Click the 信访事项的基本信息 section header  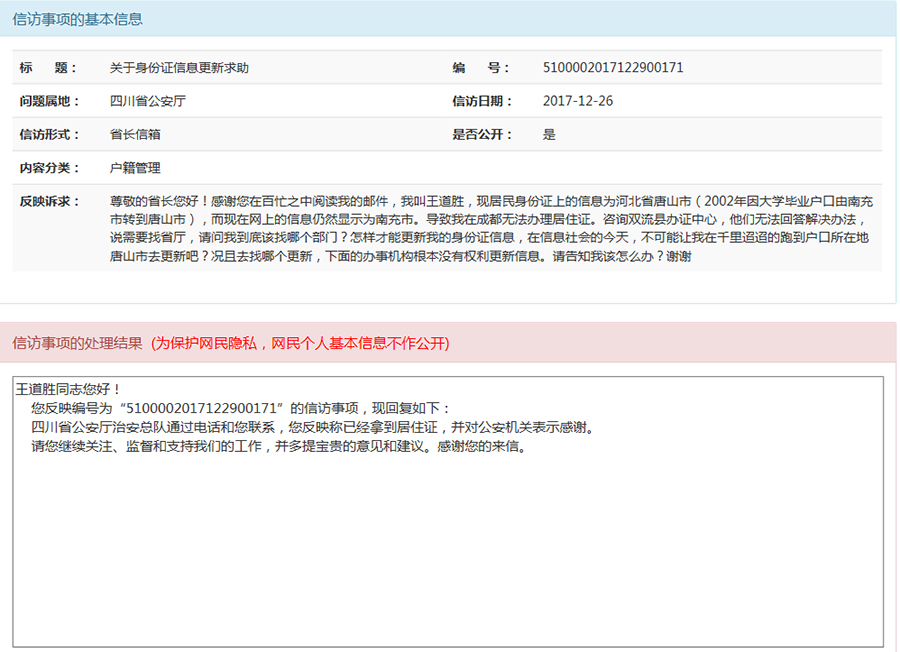tap(77, 19)
